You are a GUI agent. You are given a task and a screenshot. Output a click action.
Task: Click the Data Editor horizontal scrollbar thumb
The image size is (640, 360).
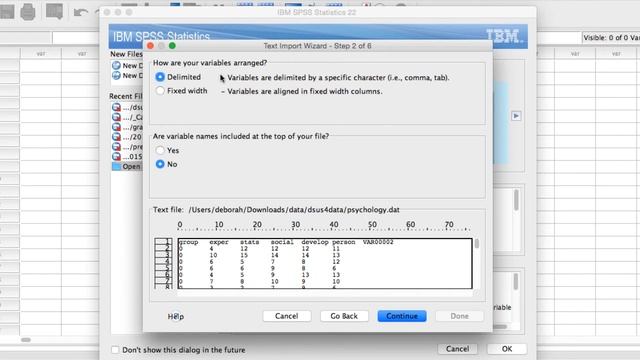[x=26, y=340]
